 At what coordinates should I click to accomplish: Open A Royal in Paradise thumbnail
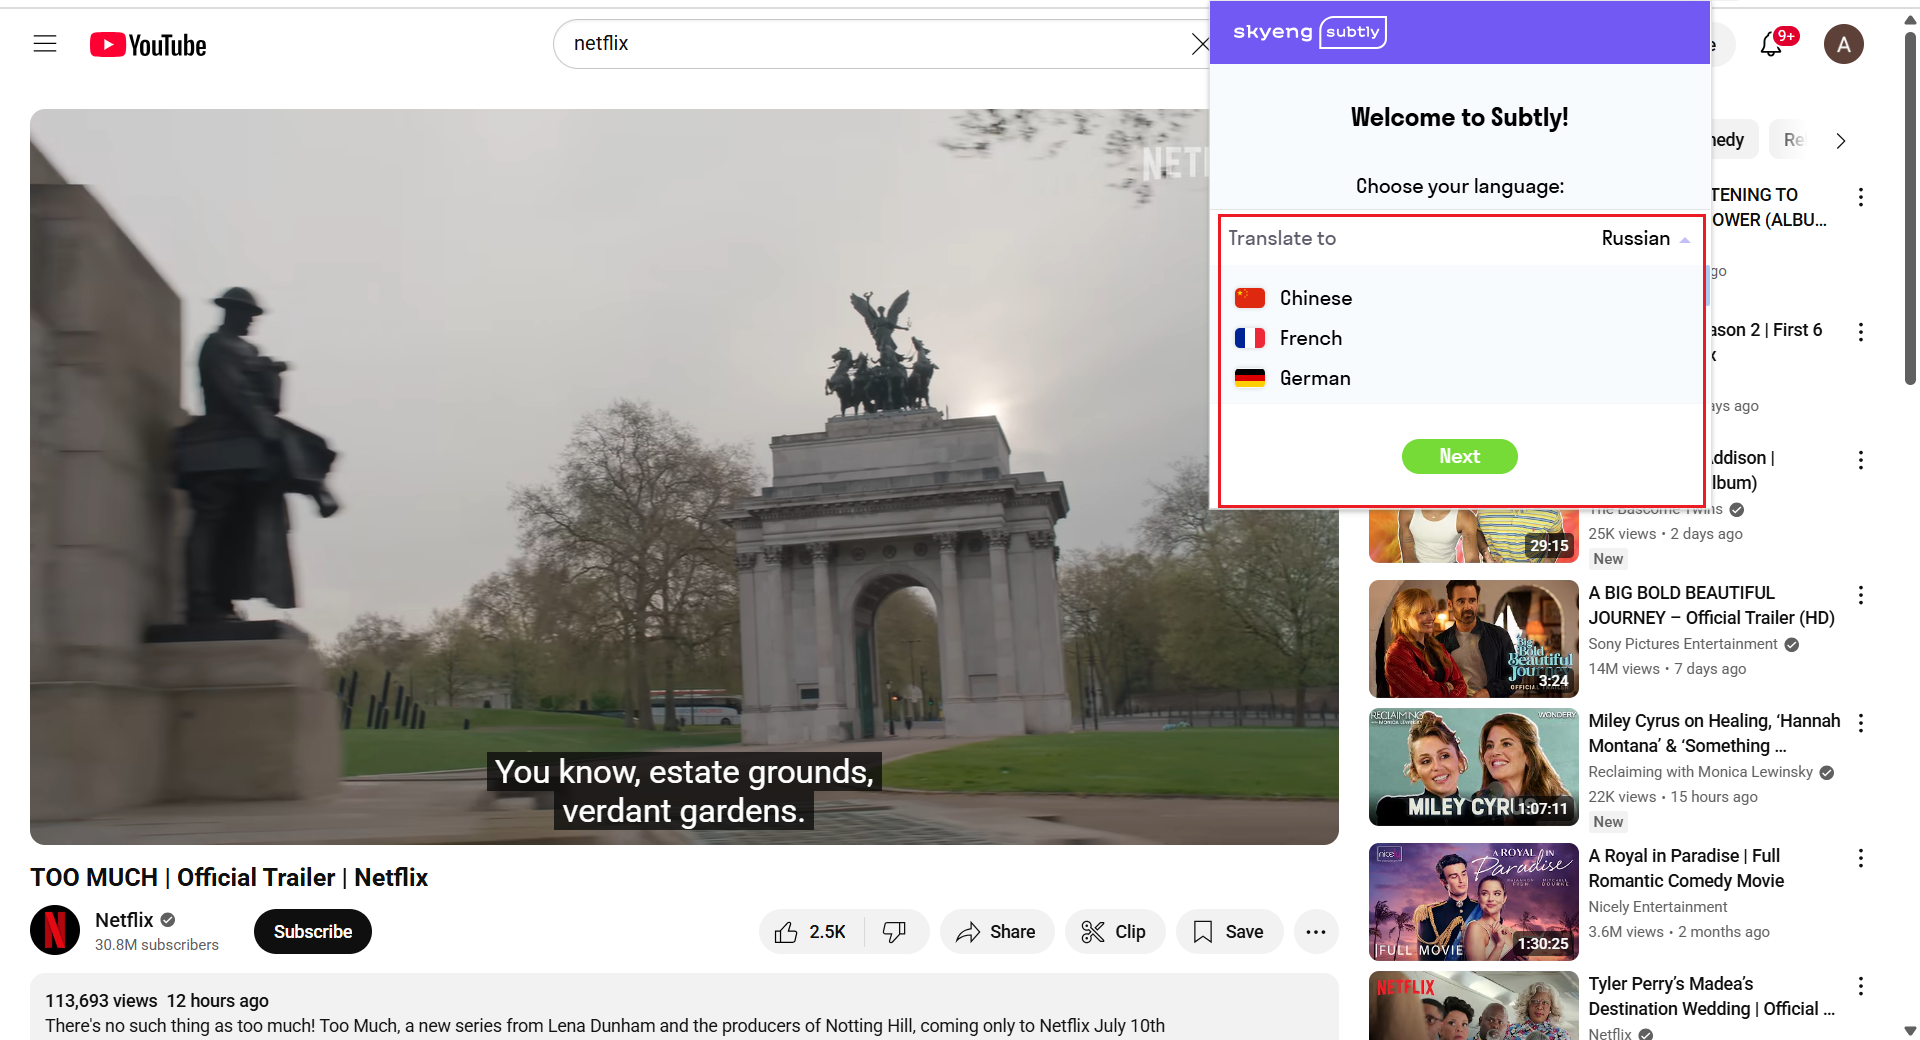pos(1473,902)
